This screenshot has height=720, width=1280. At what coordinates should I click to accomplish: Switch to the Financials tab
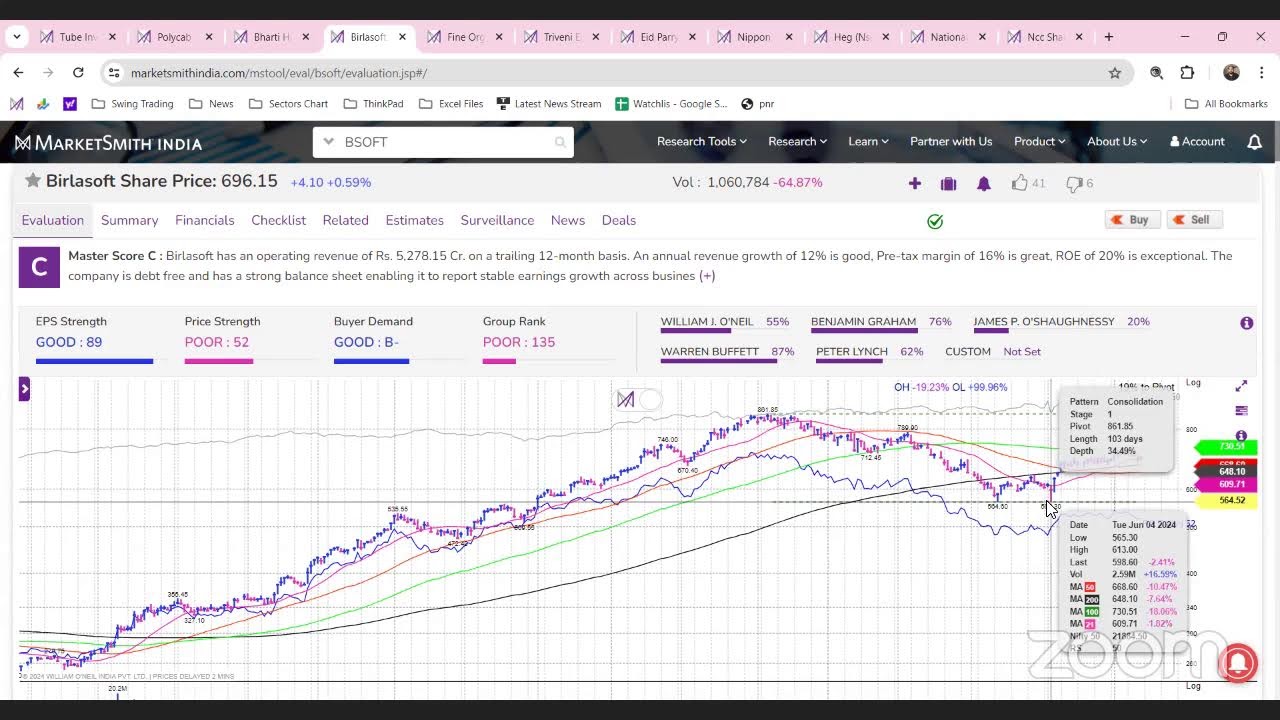tap(205, 220)
